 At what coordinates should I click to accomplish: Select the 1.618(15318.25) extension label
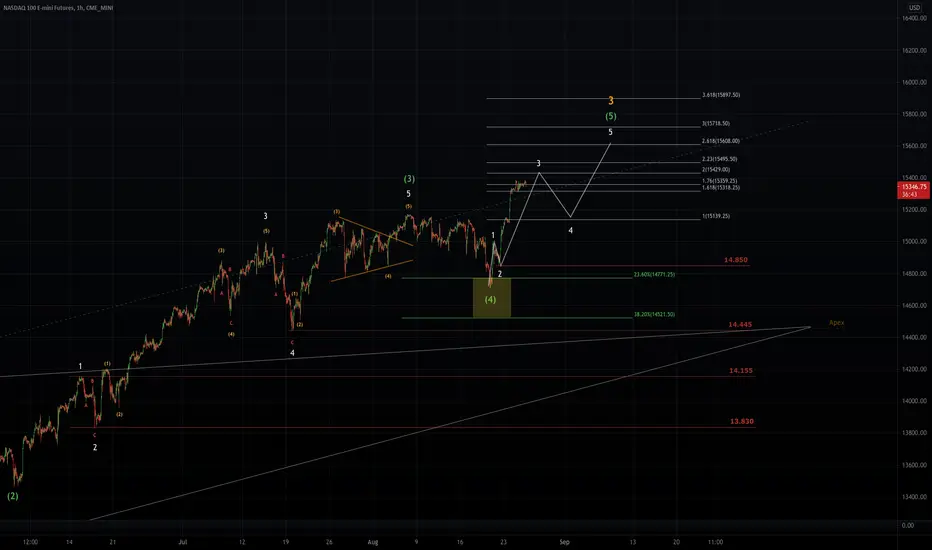pyautogui.click(x=721, y=187)
